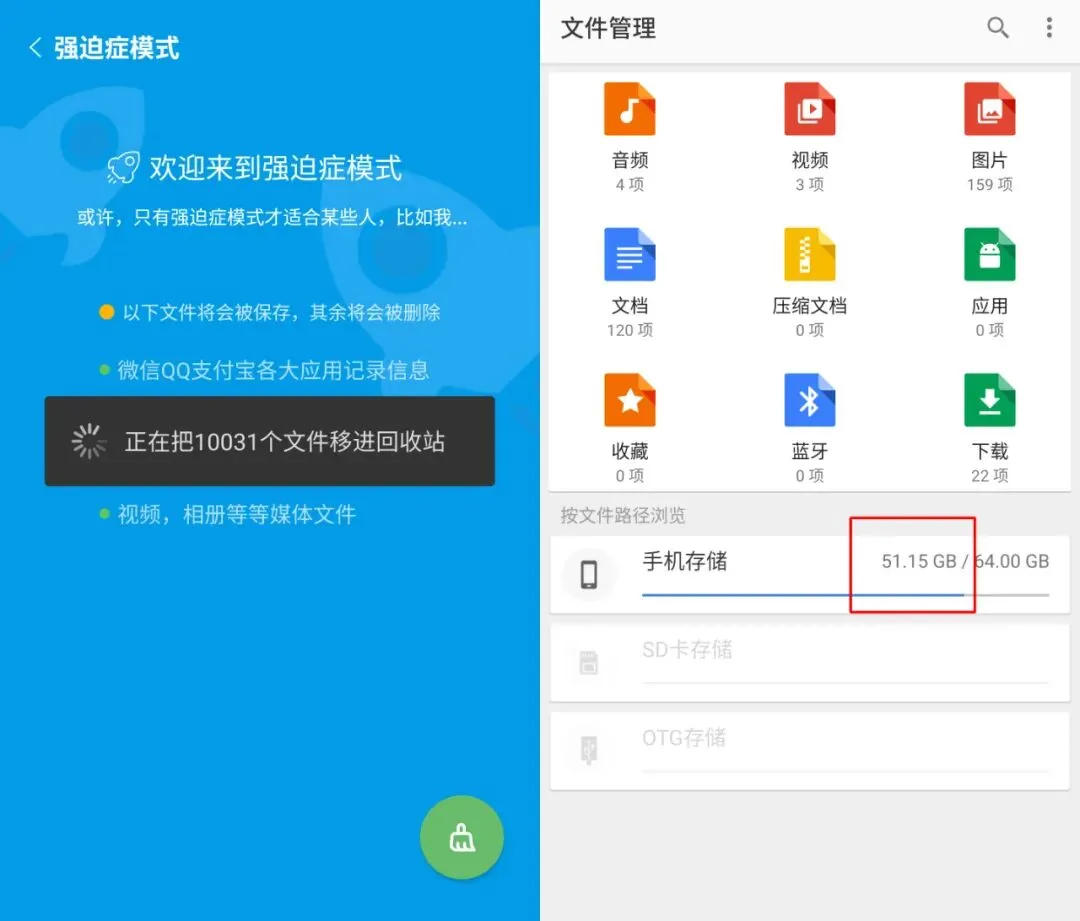Tap the OTG USB storage icon
Screen dimensions: 1080x921
tap(589, 749)
